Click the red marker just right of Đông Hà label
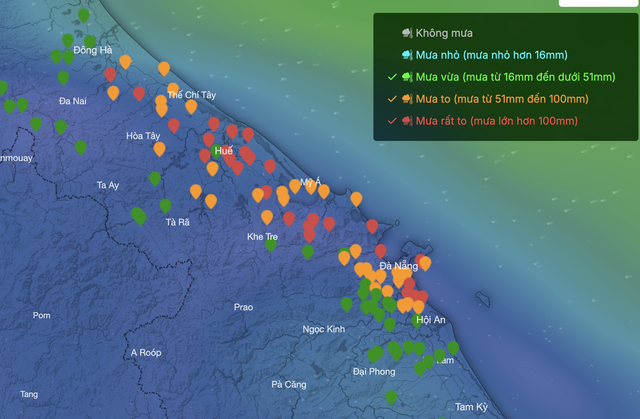The width and height of the screenshot is (640, 419). (x=110, y=74)
